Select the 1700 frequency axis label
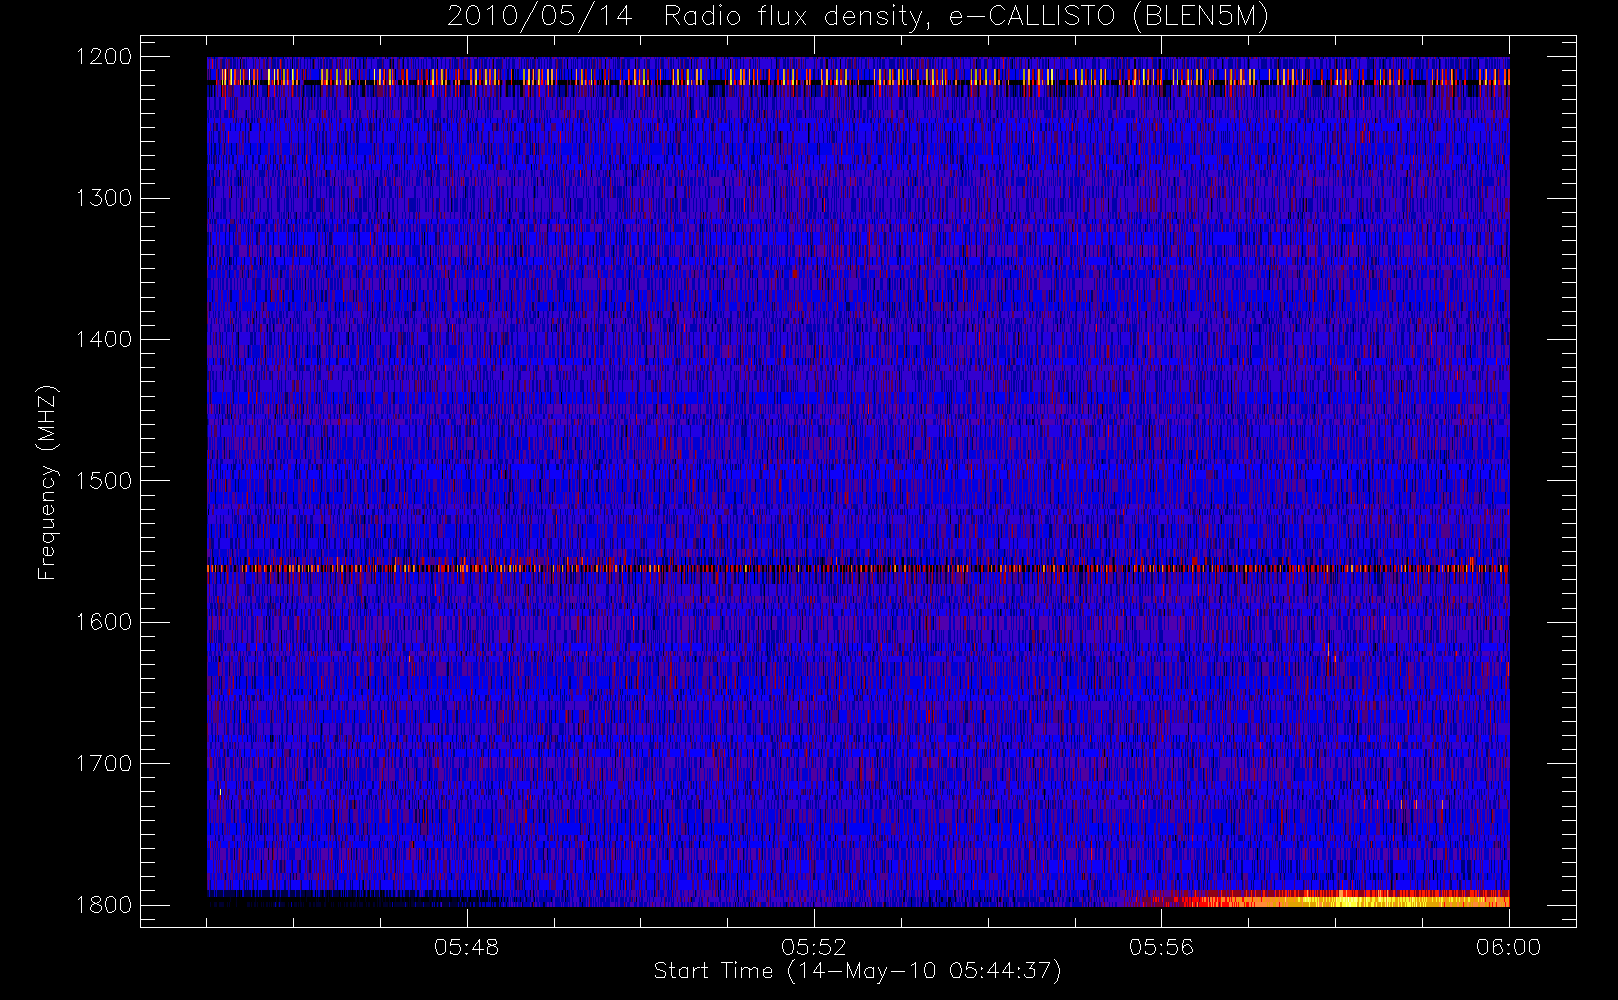The image size is (1618, 1000). coord(104,763)
